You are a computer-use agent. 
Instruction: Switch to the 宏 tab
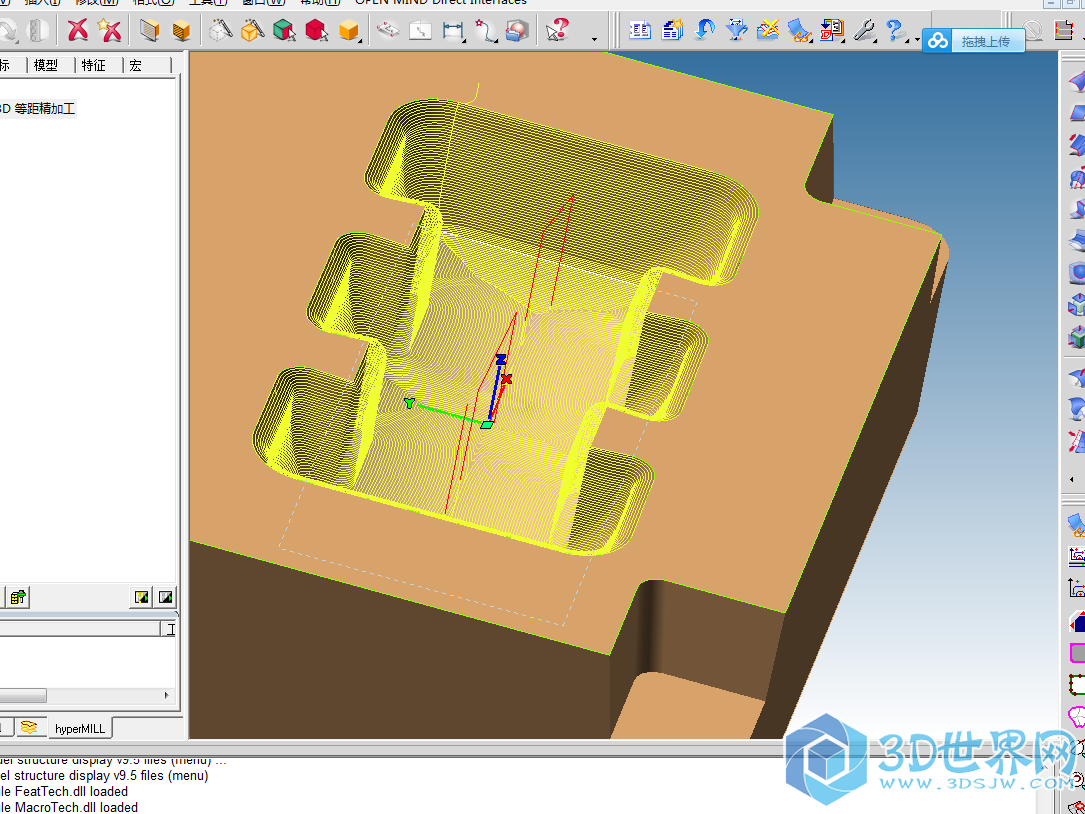click(x=135, y=65)
